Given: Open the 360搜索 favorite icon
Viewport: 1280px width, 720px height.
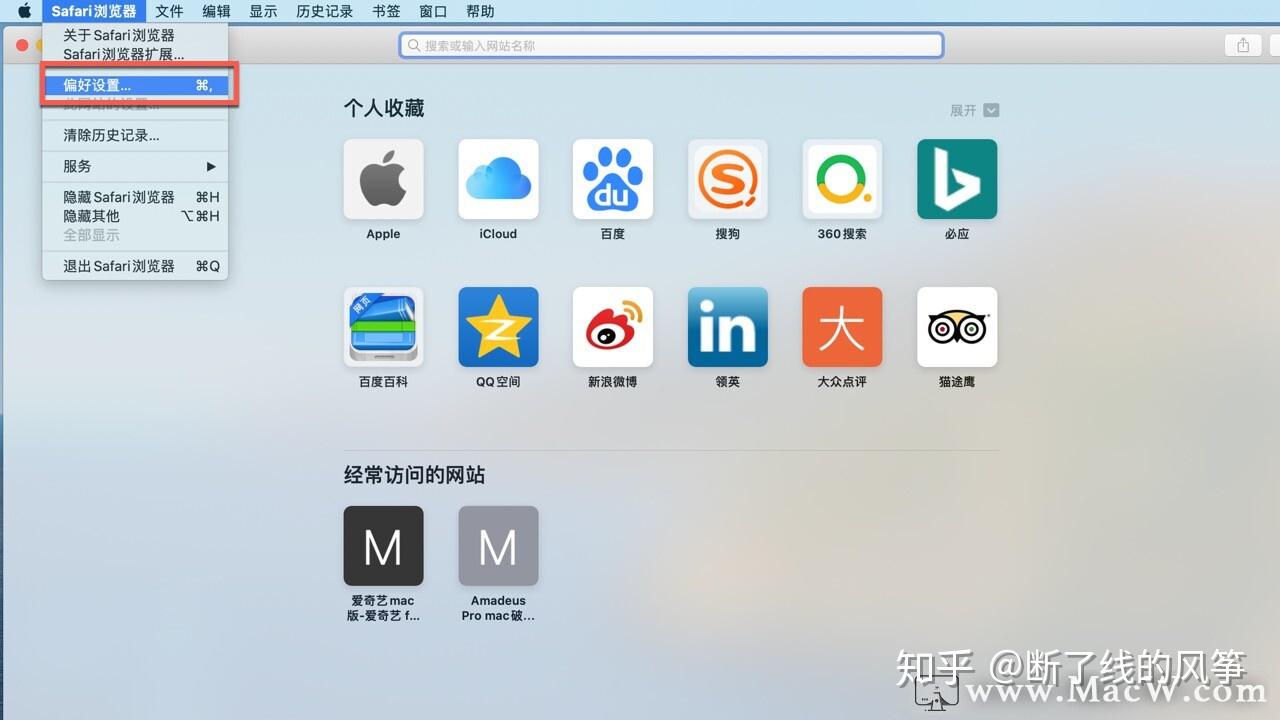Looking at the screenshot, I should 842,178.
